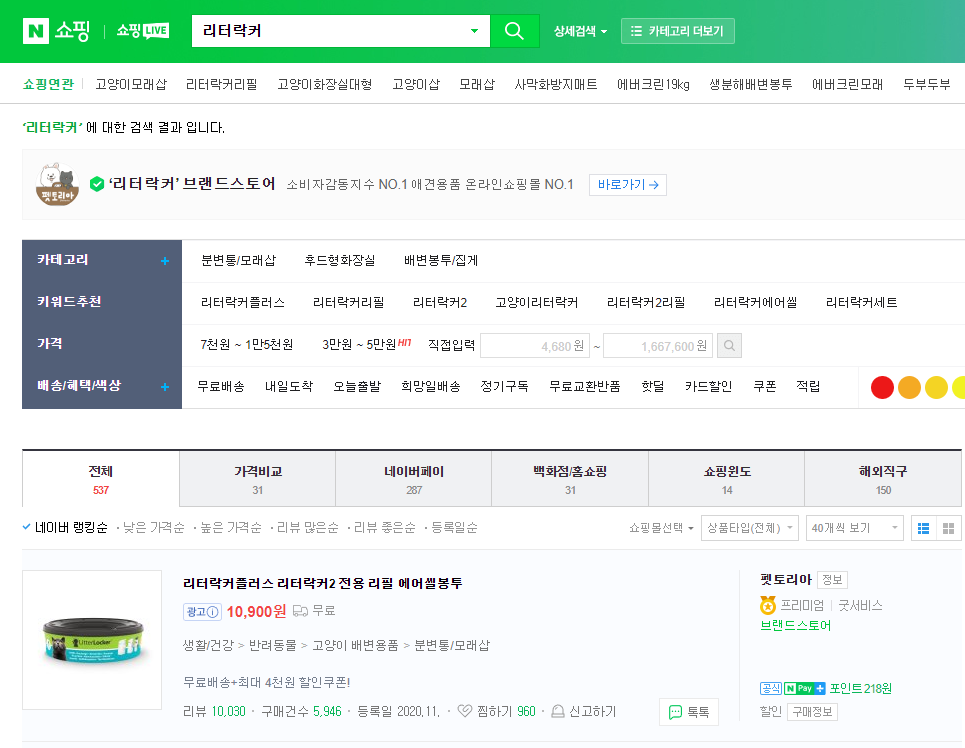The image size is (965, 748).
Task: Filter by 후드형화장실 category
Action: click(340, 260)
